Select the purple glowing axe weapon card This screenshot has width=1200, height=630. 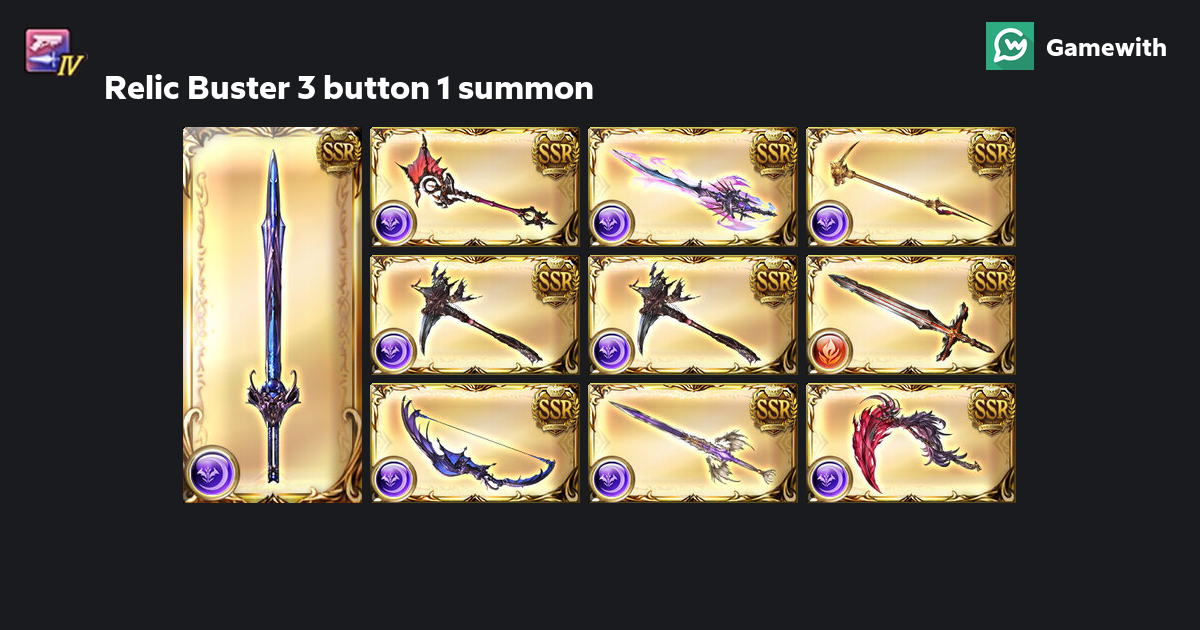point(693,187)
